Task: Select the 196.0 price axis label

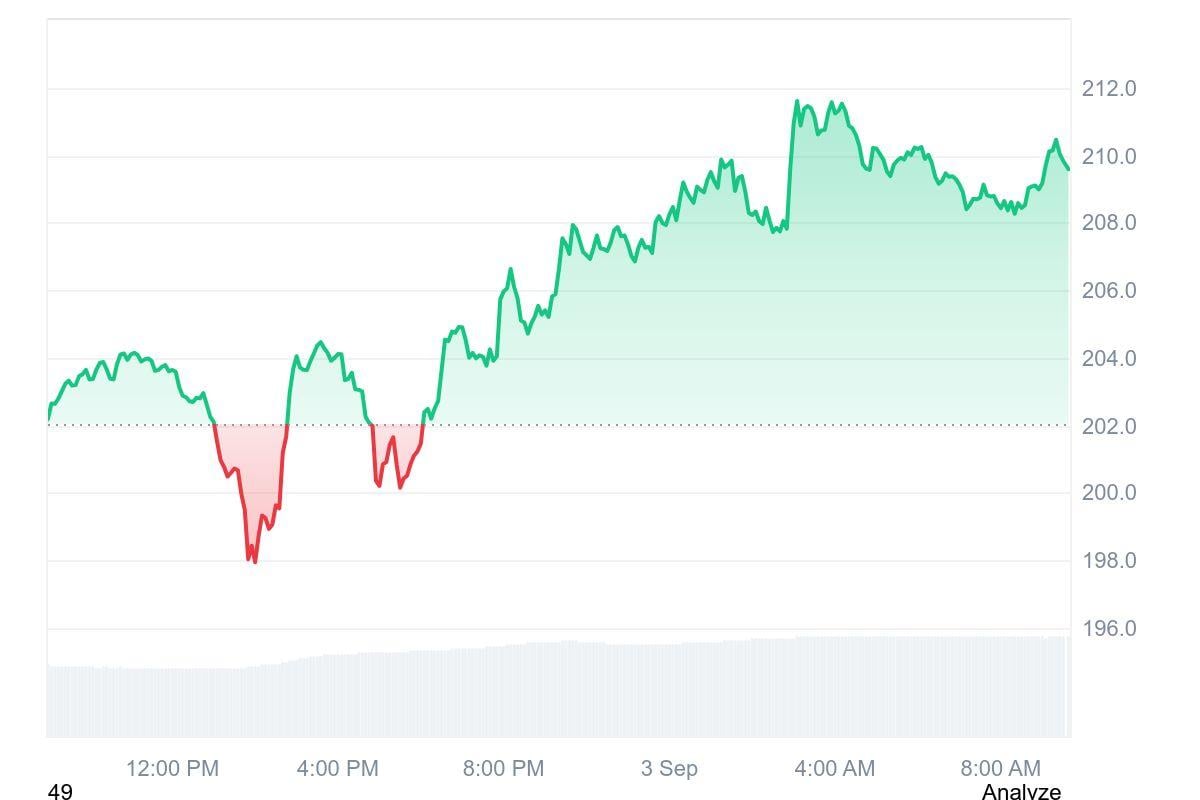Action: [x=1109, y=629]
